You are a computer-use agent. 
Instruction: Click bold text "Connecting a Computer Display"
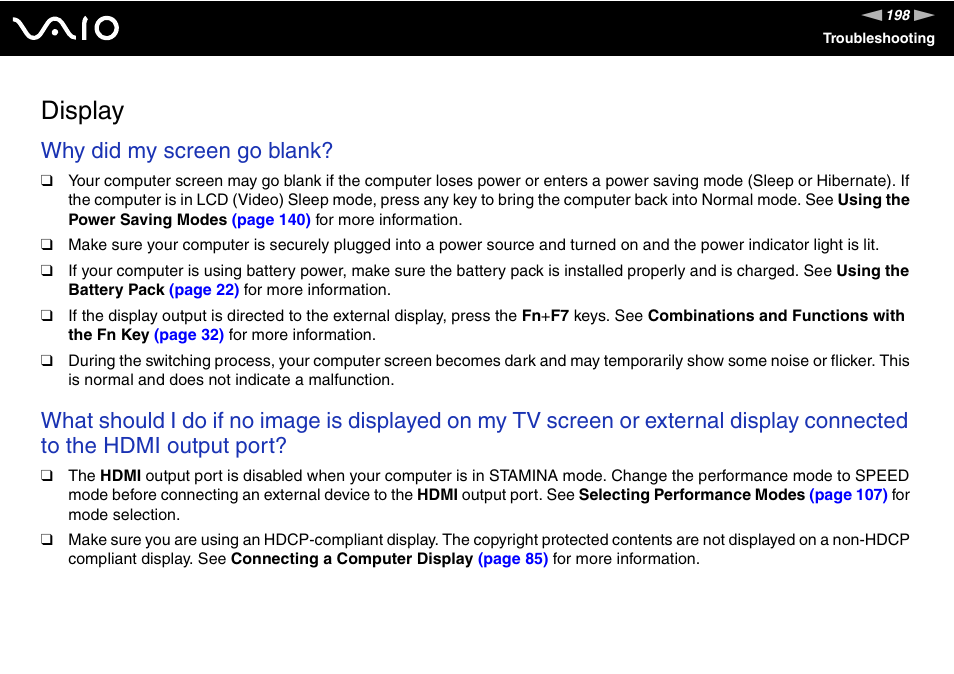(x=352, y=558)
